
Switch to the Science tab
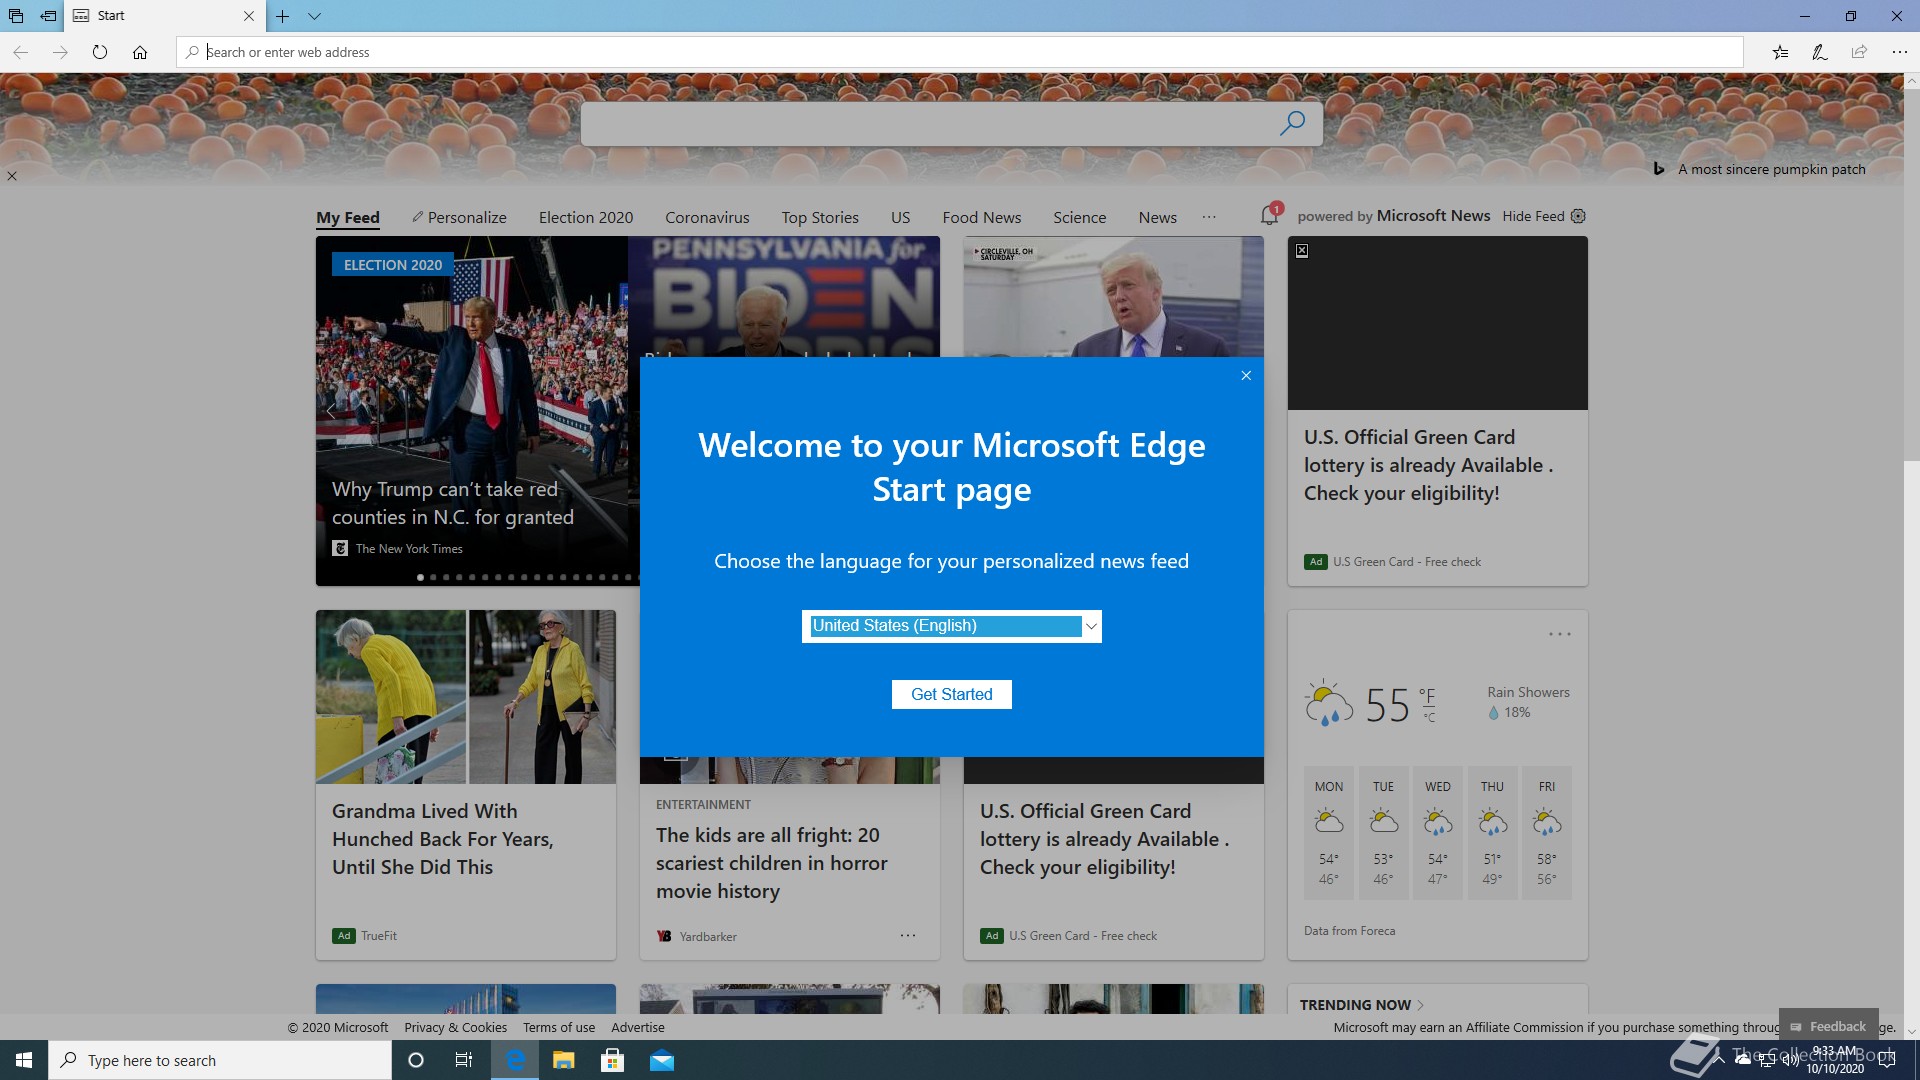[x=1079, y=217]
